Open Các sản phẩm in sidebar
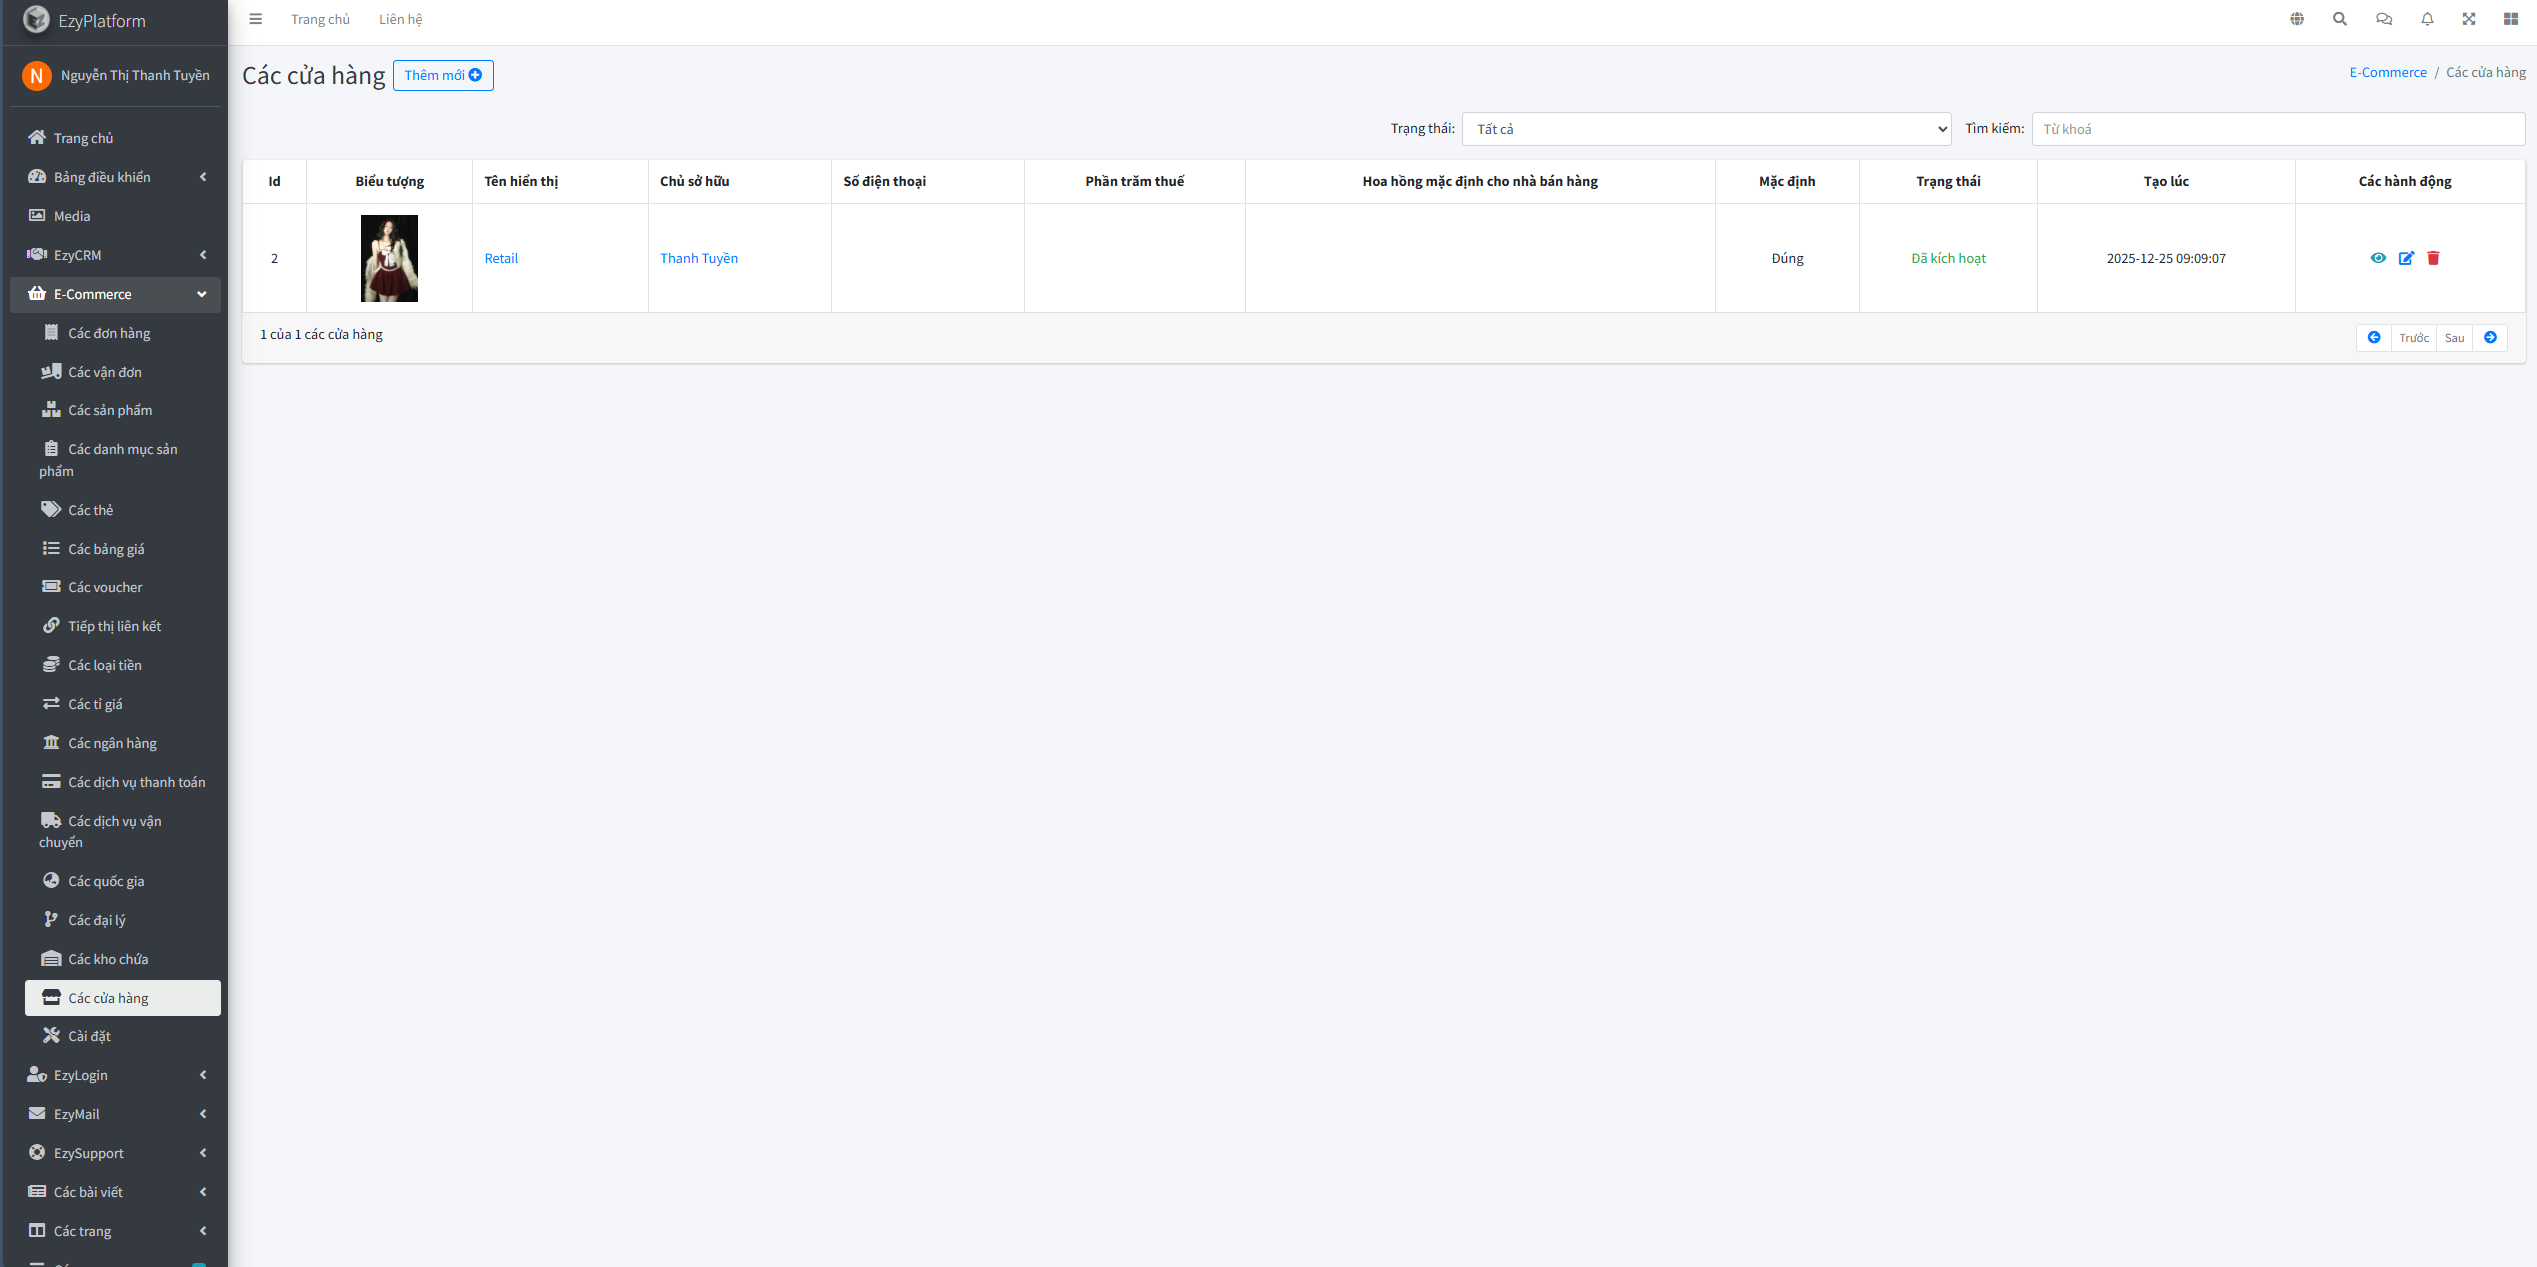The width and height of the screenshot is (2537, 1267). point(110,410)
